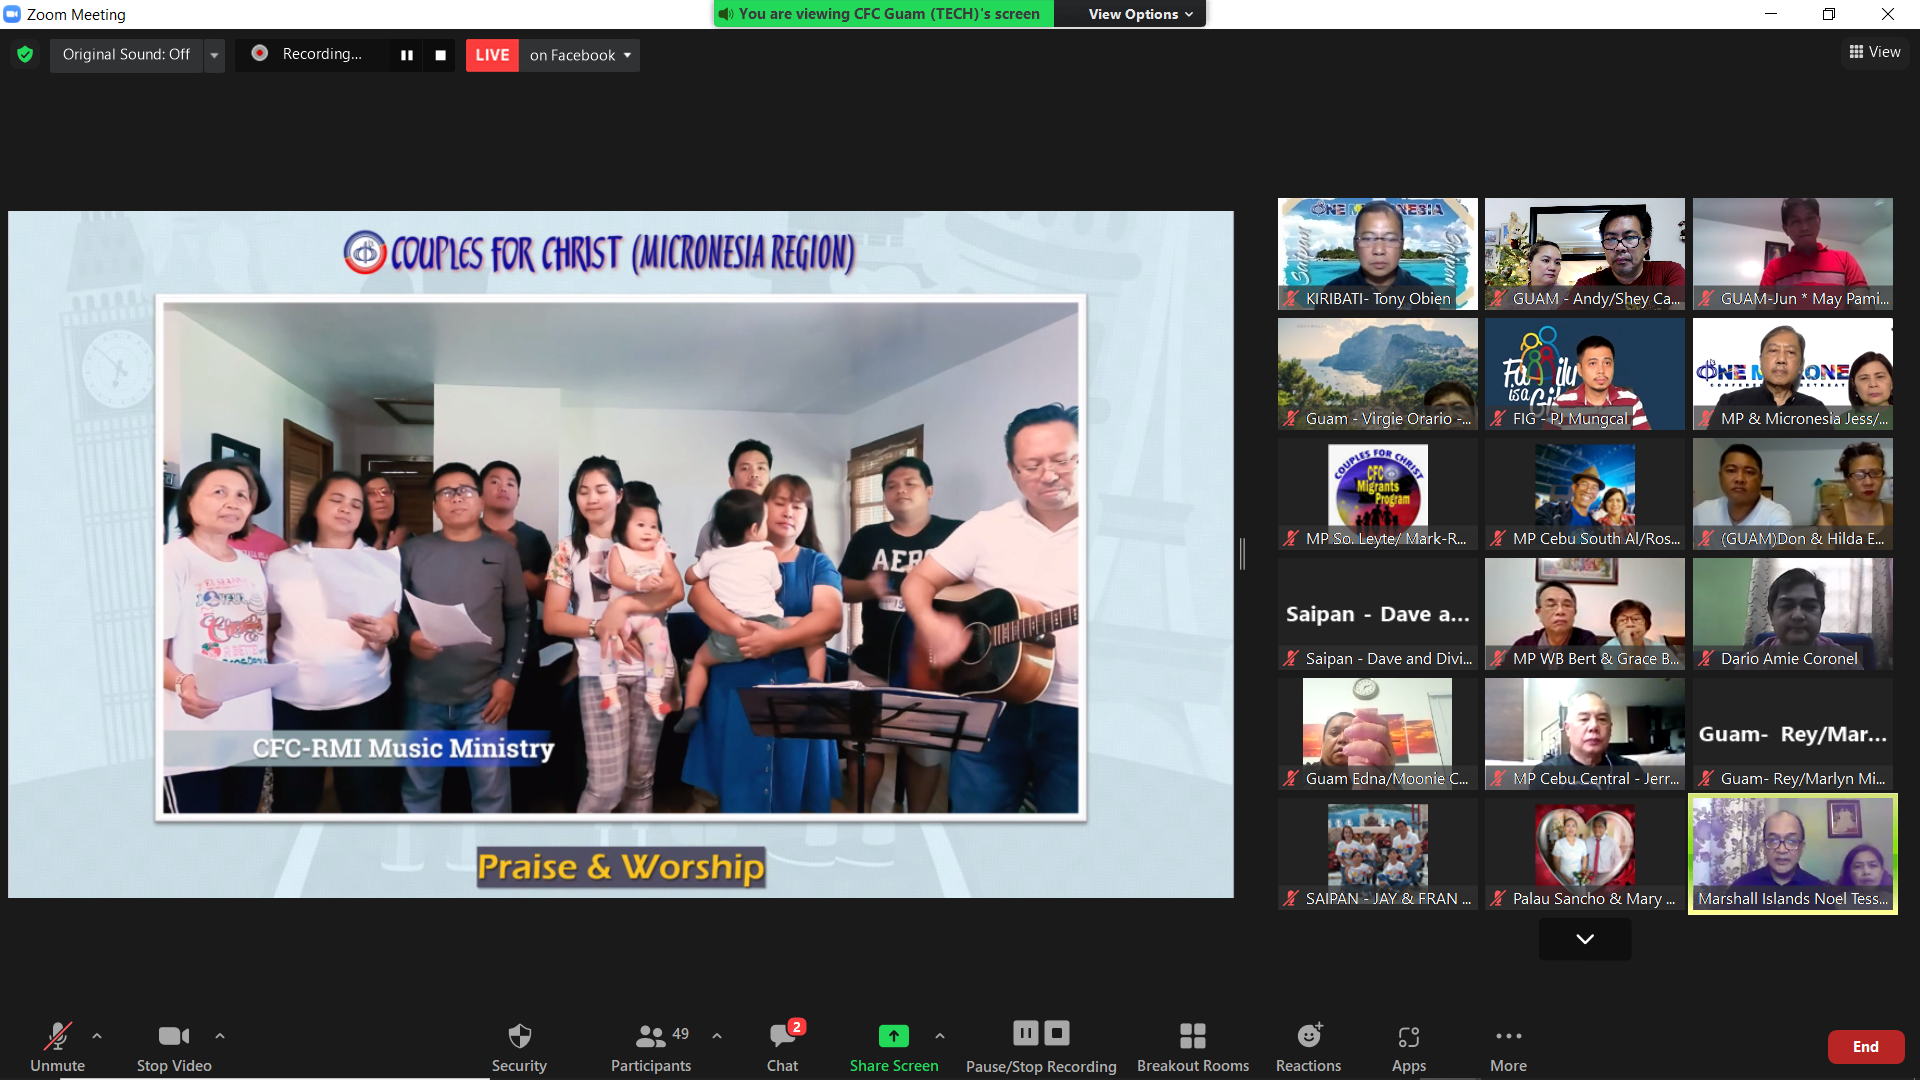
Task: Pause recording from top bar
Action: coord(407,55)
